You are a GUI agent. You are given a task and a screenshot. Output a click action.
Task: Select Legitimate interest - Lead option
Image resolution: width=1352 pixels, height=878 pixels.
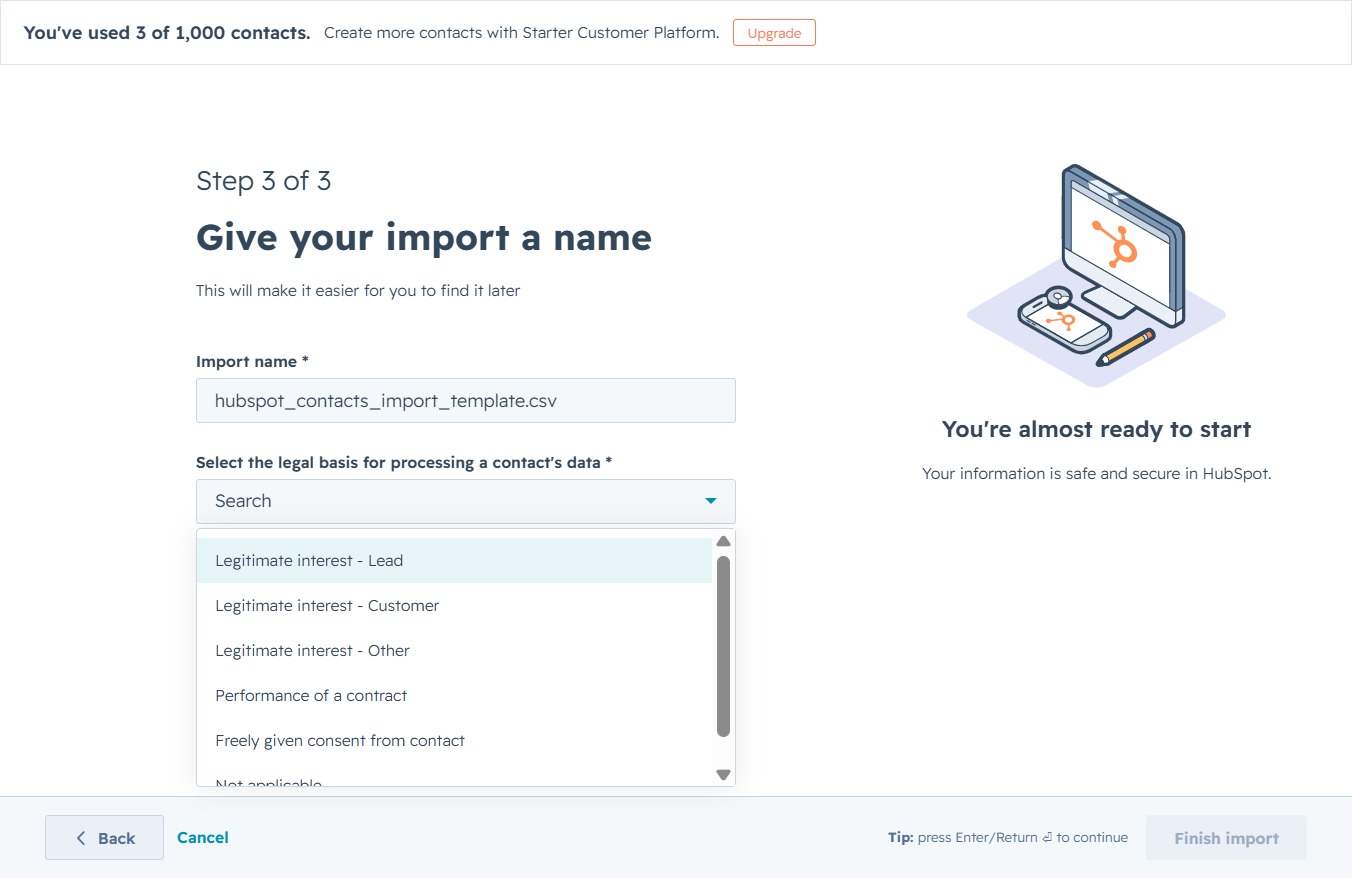pyautogui.click(x=454, y=561)
